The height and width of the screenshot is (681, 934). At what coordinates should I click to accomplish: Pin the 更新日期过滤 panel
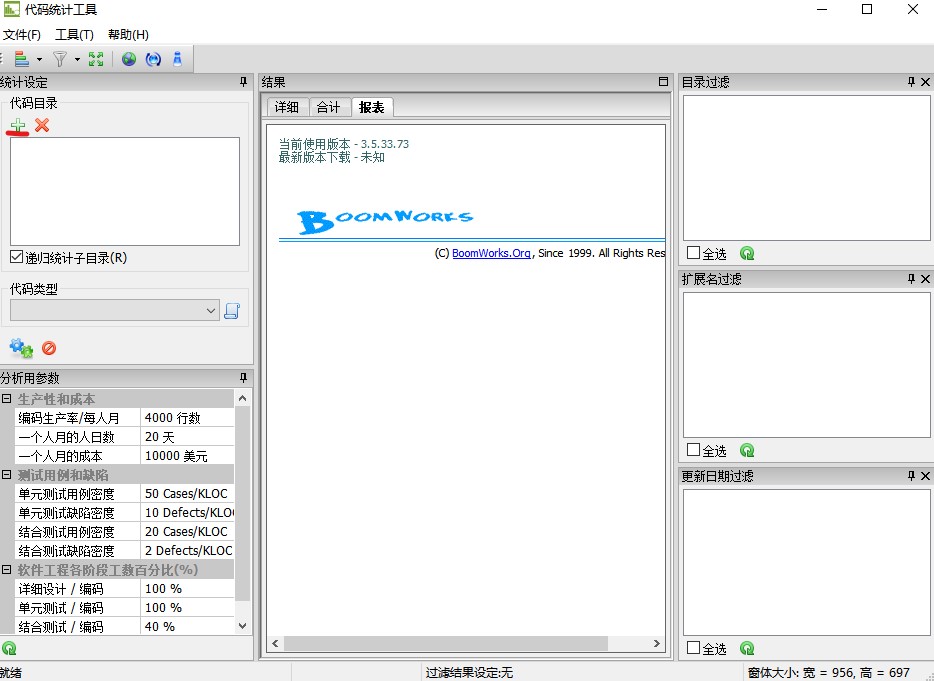[911, 476]
